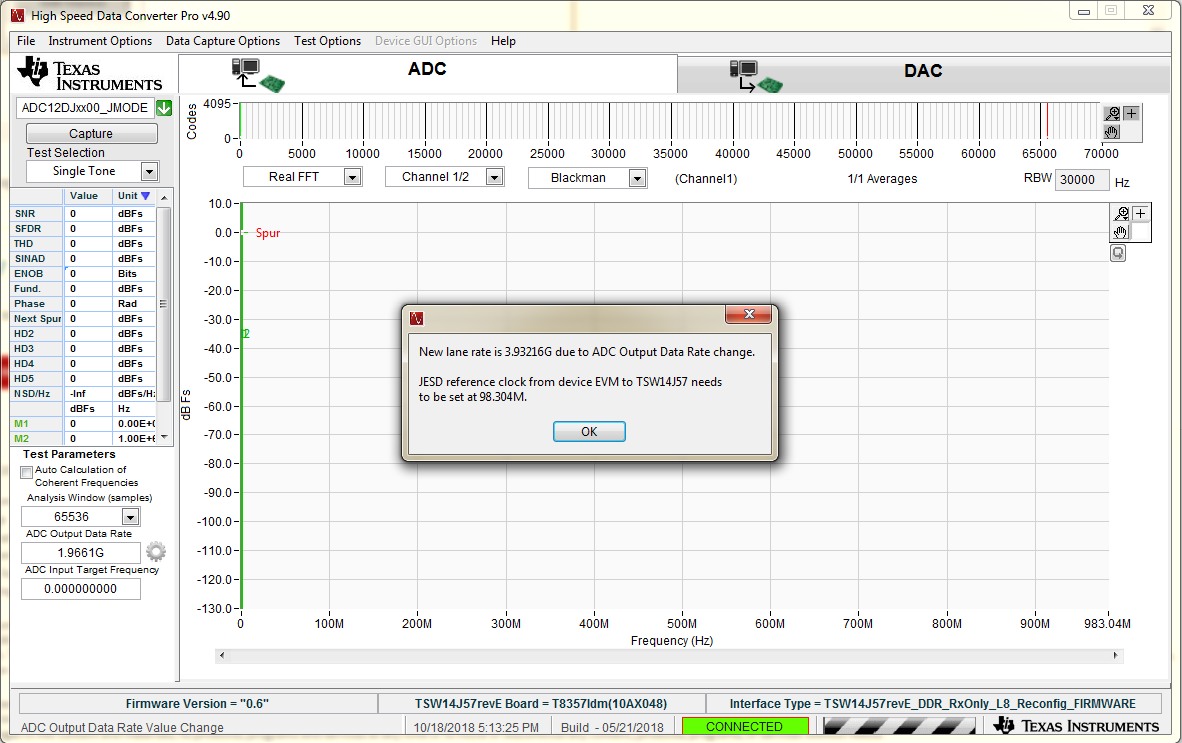Click the ADC Input Target Frequency field
The height and width of the screenshot is (743, 1182).
click(81, 589)
